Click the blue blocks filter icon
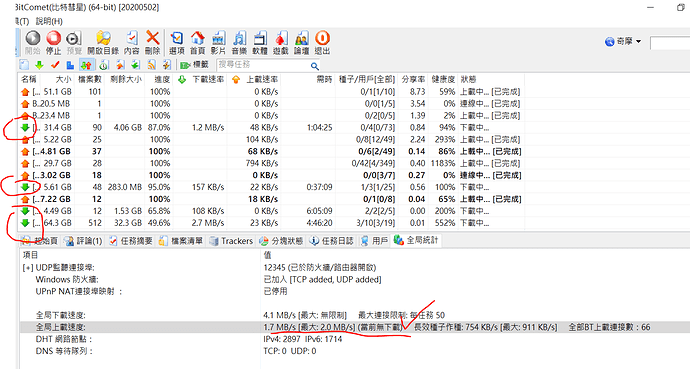Viewport: 690px width, 369px height. pyautogui.click(x=70, y=65)
